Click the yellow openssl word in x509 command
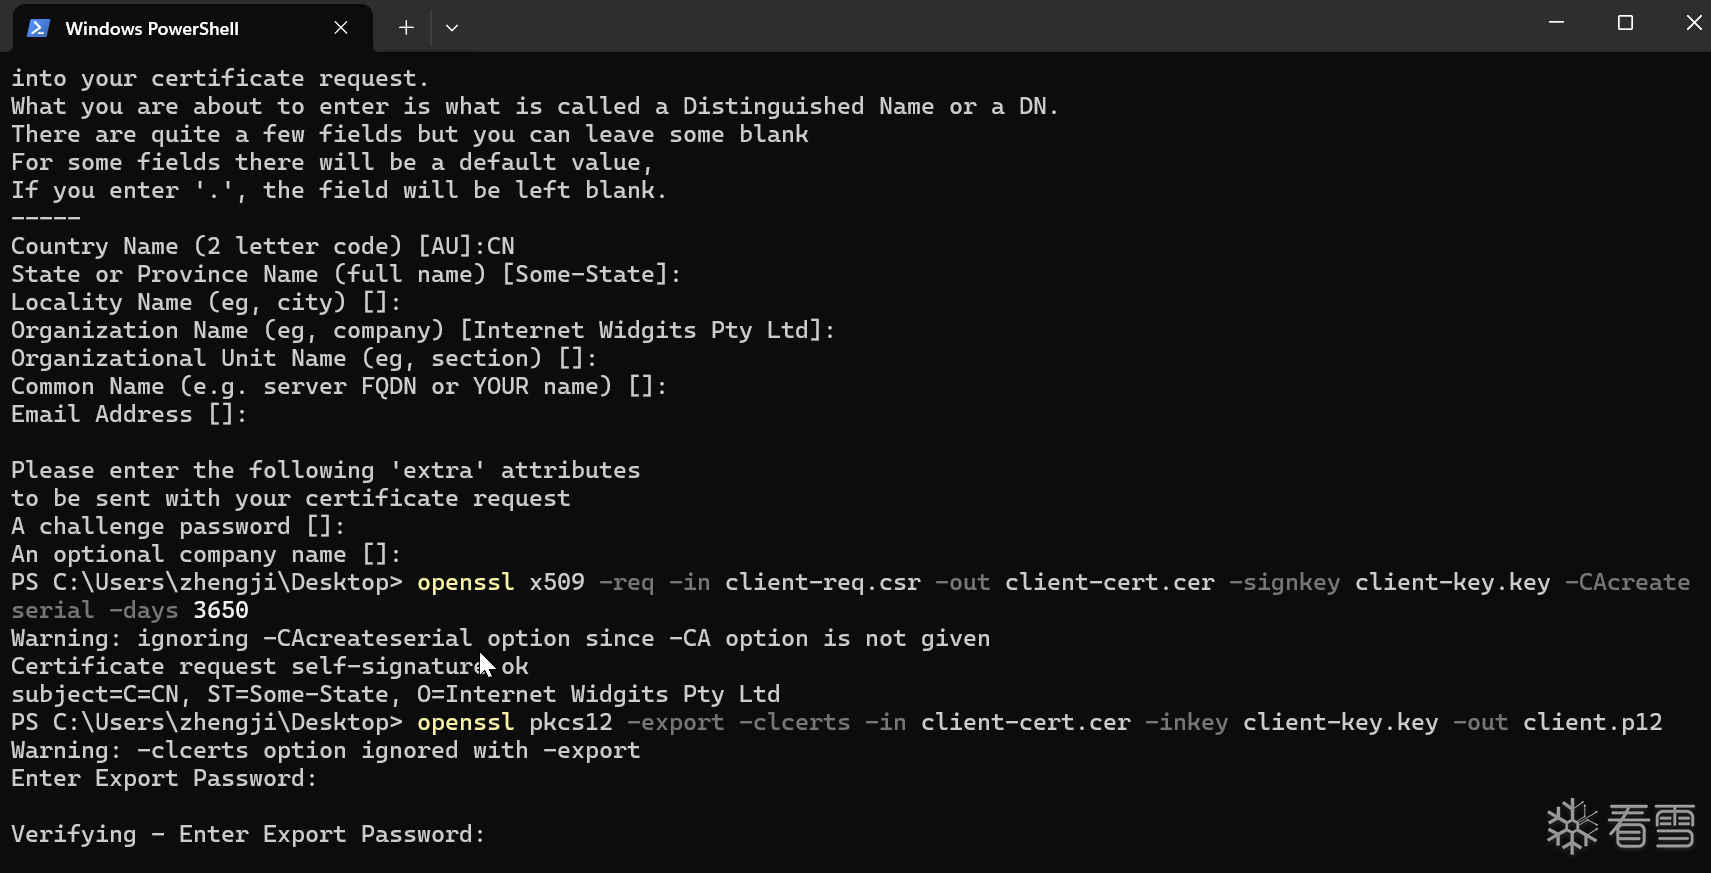 (x=465, y=582)
